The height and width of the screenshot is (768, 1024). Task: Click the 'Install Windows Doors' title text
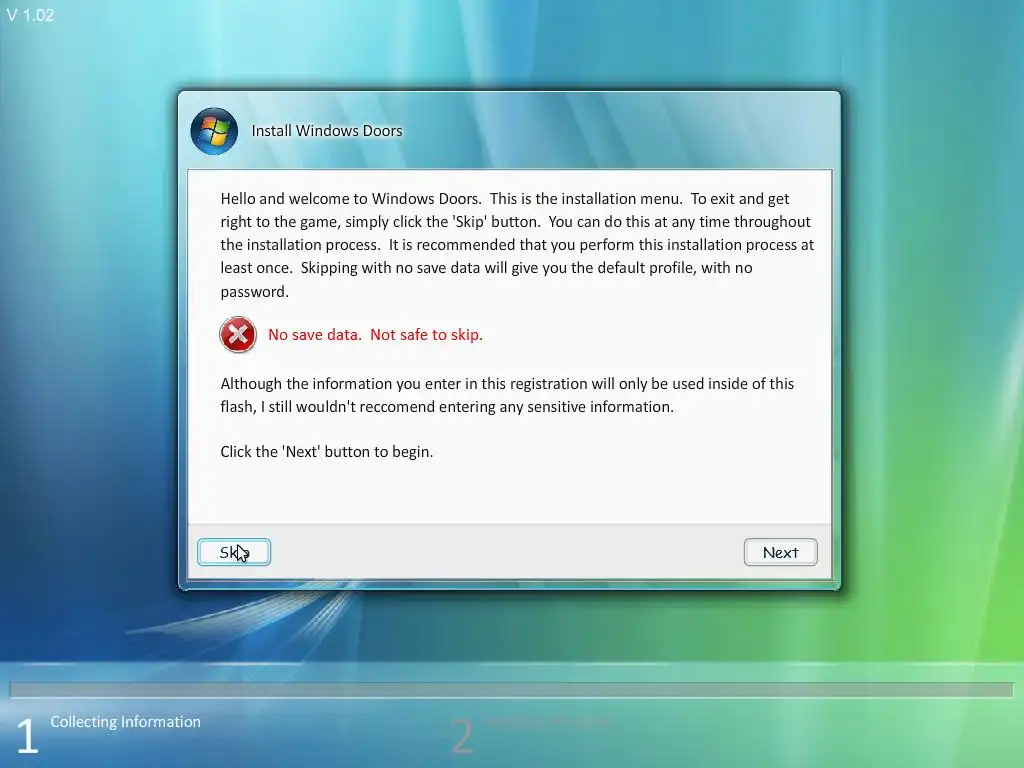[327, 131]
